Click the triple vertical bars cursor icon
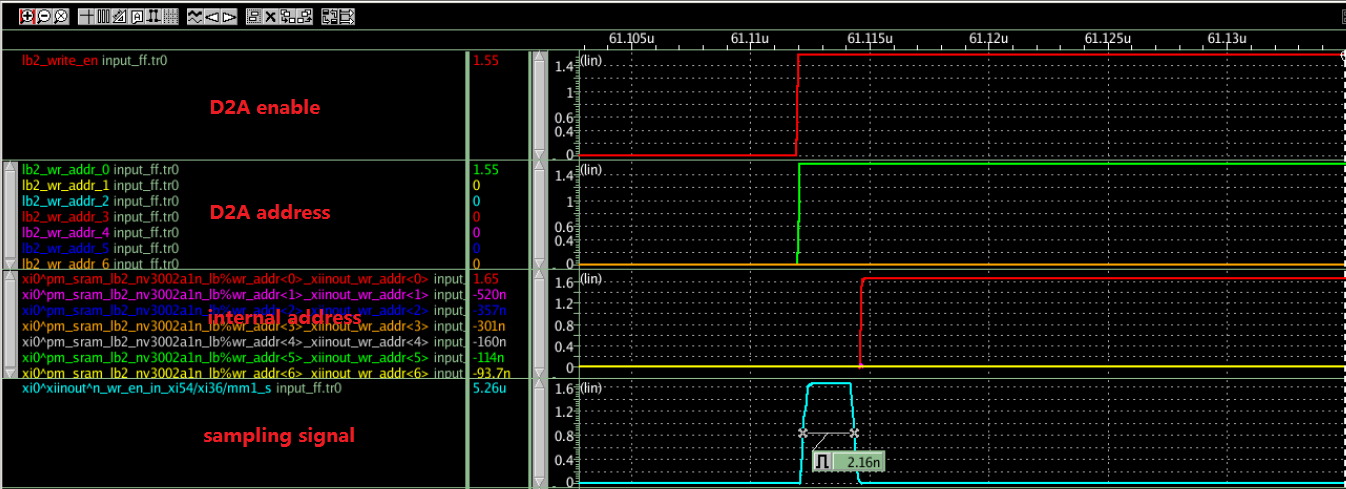This screenshot has height=489, width=1346. point(103,17)
